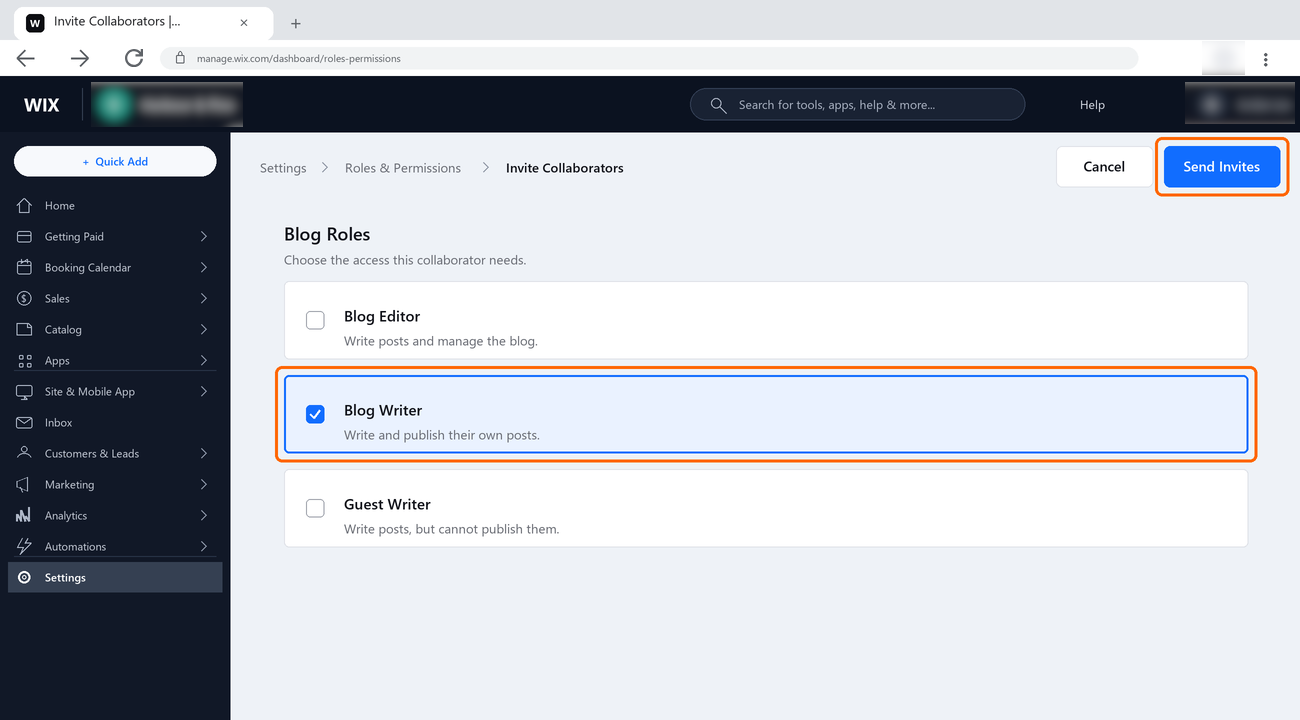Click the Automations lightning icon
This screenshot has width=1300, height=720.
(25, 547)
